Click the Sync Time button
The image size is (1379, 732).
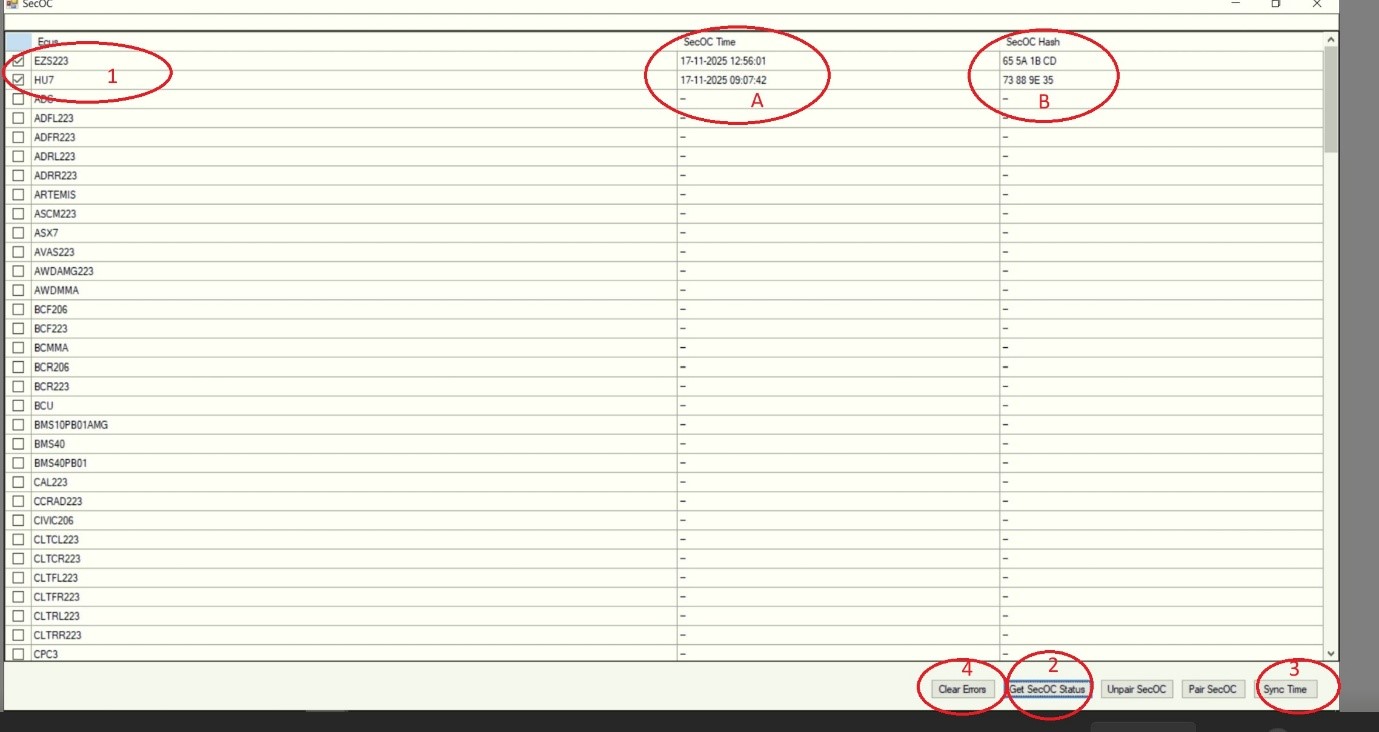click(x=1285, y=689)
